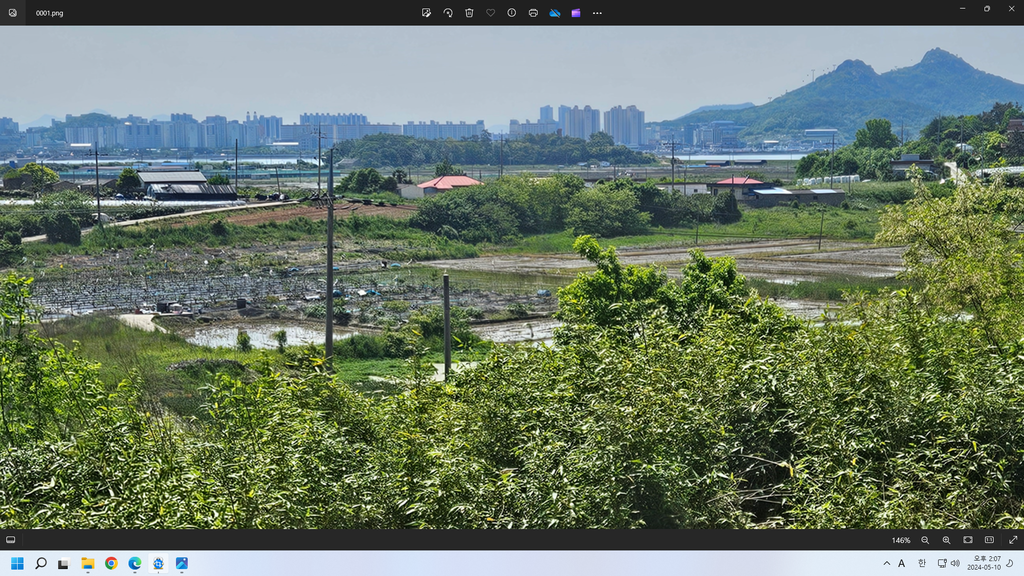The image size is (1024, 576).
Task: Show file info panel
Action: pyautogui.click(x=511, y=12)
